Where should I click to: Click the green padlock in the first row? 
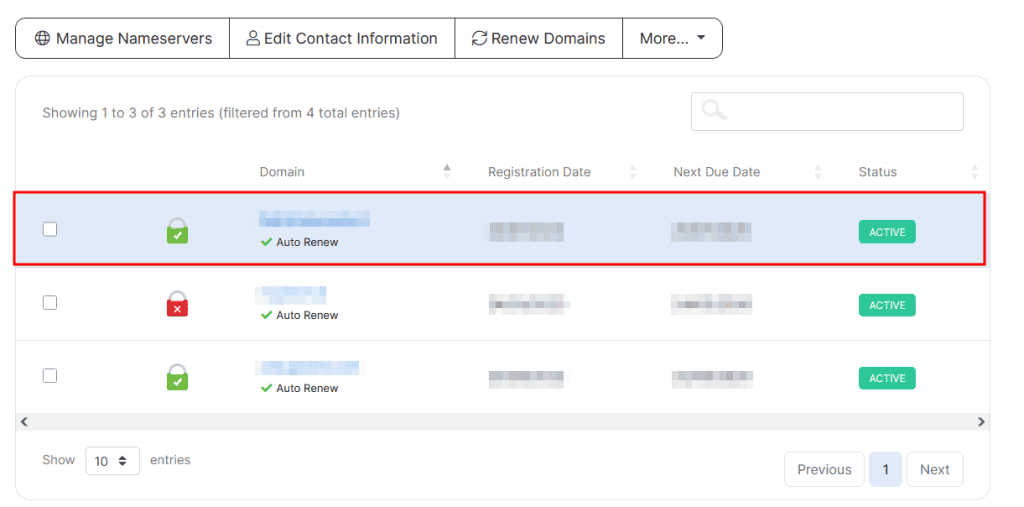click(177, 231)
